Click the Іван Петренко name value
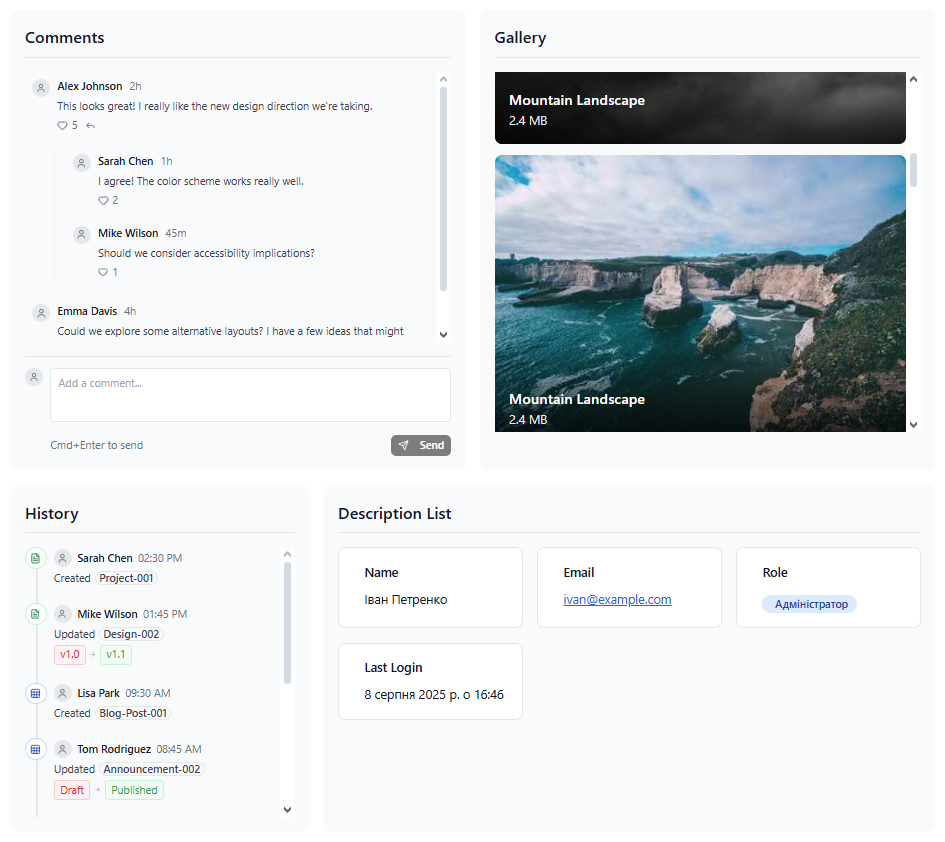This screenshot has width=945, height=842. click(x=406, y=600)
